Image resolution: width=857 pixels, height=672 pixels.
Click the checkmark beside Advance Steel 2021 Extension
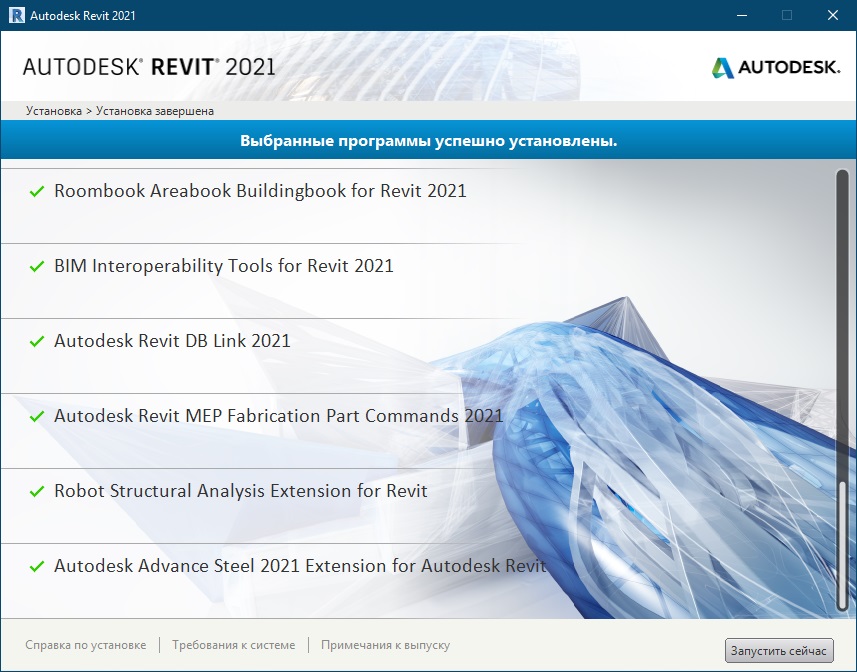coord(37,566)
